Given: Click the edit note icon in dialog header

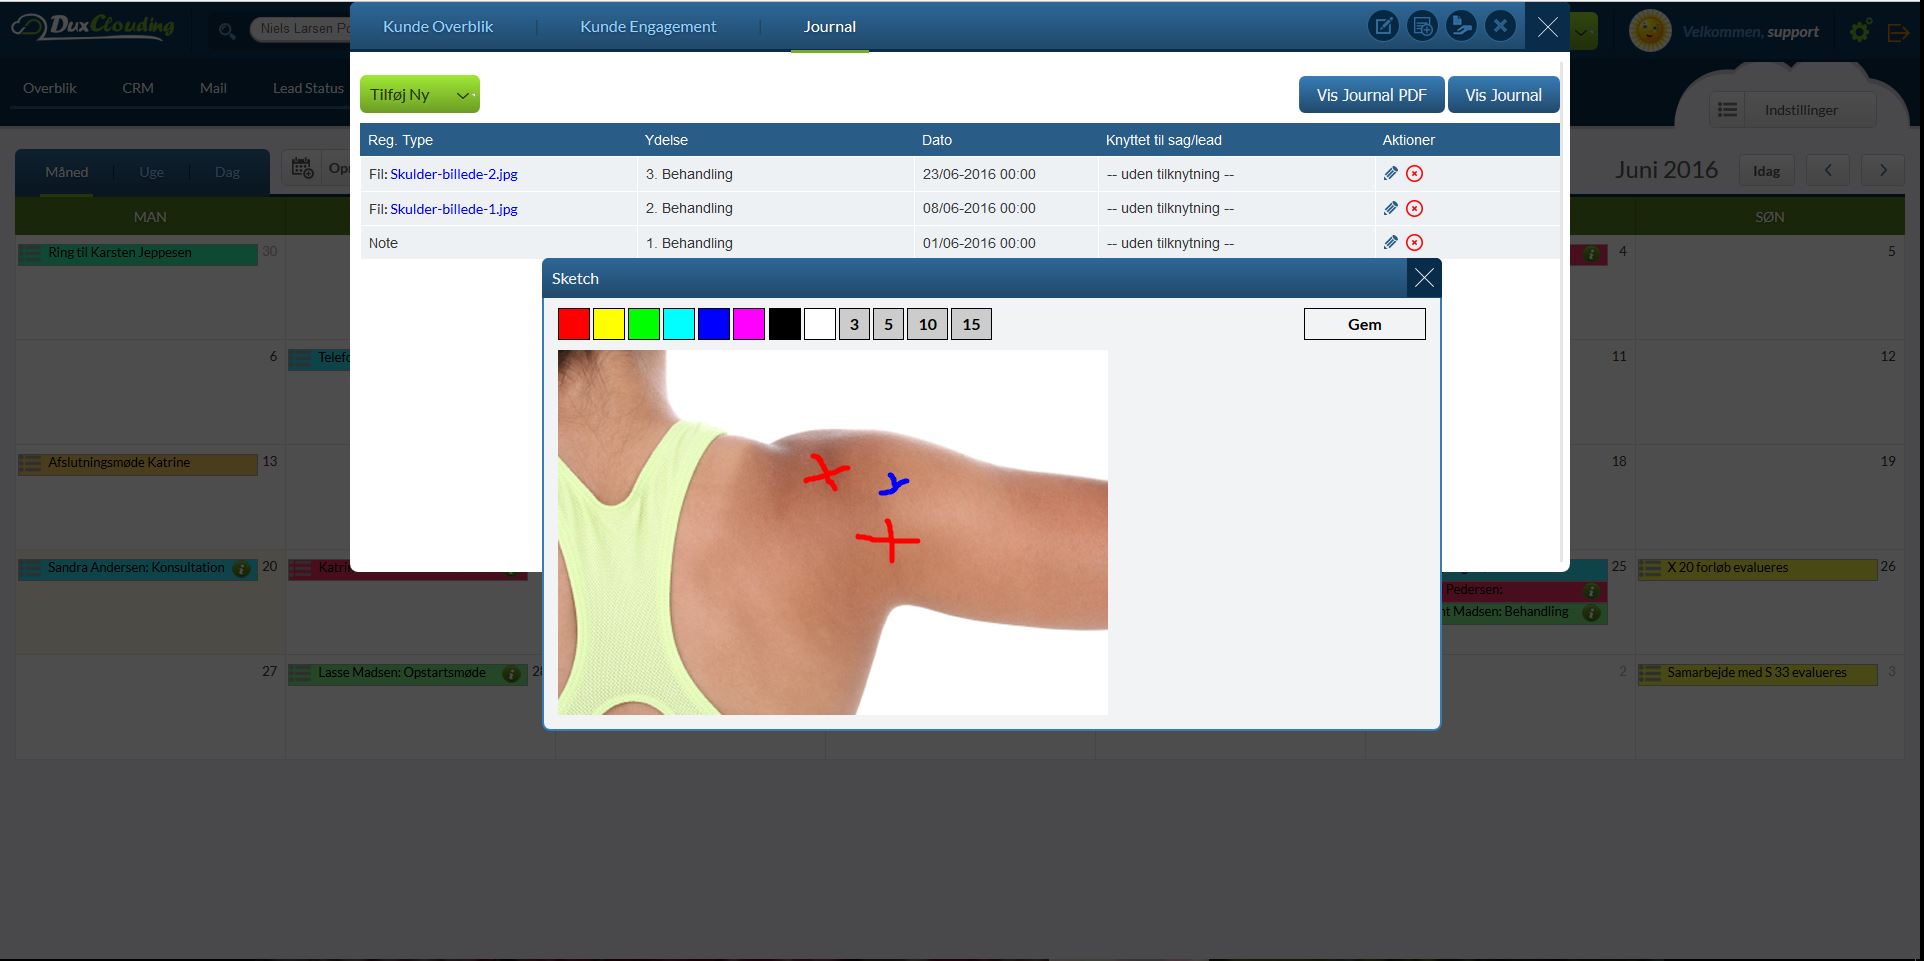Looking at the screenshot, I should pyautogui.click(x=1383, y=26).
